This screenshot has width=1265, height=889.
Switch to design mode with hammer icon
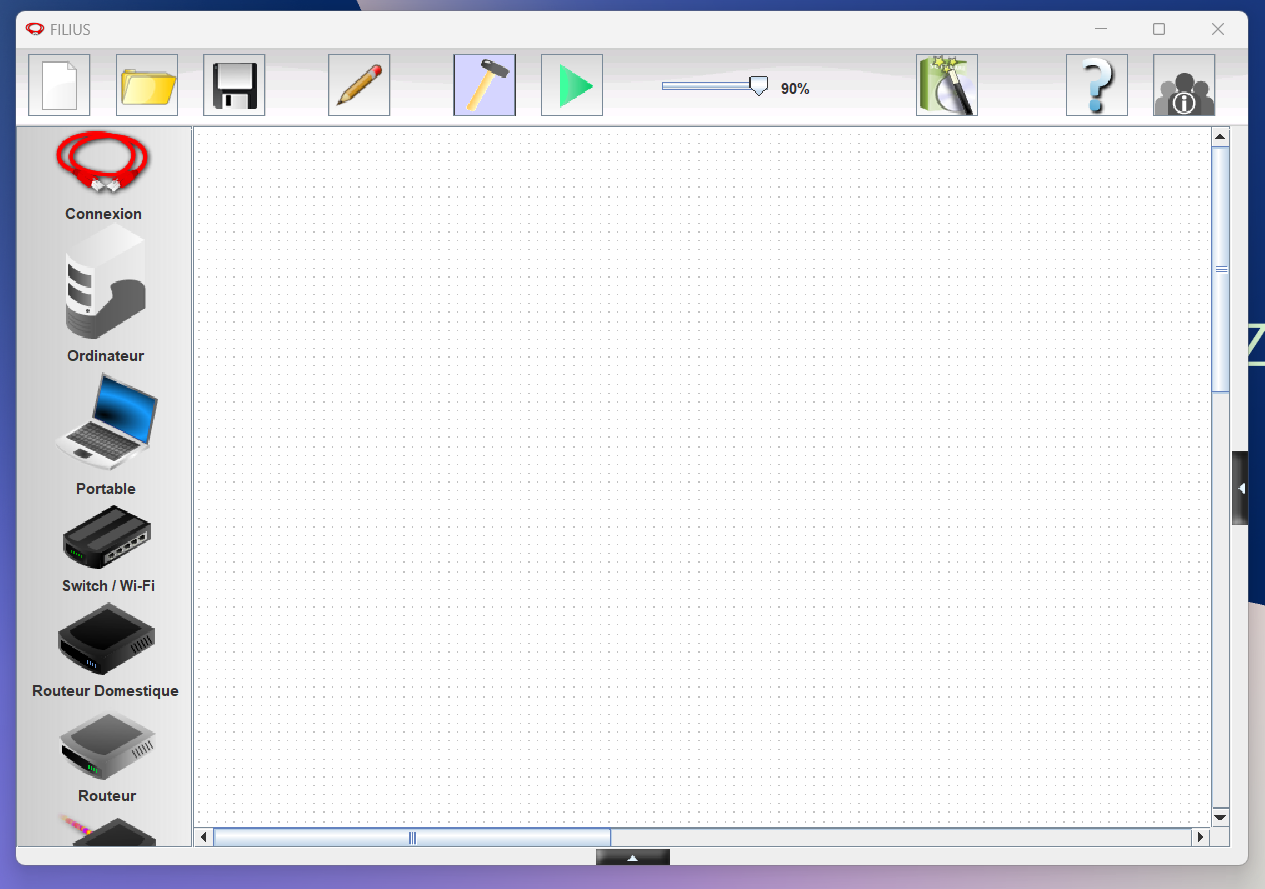pos(484,85)
